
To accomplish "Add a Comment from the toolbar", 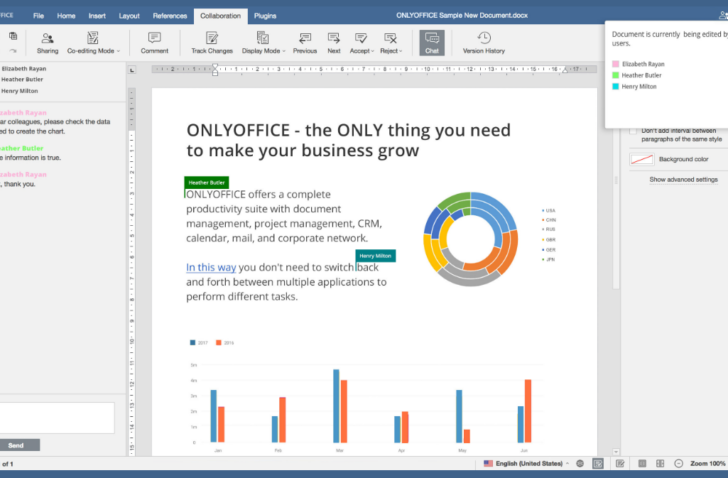I will point(154,43).
